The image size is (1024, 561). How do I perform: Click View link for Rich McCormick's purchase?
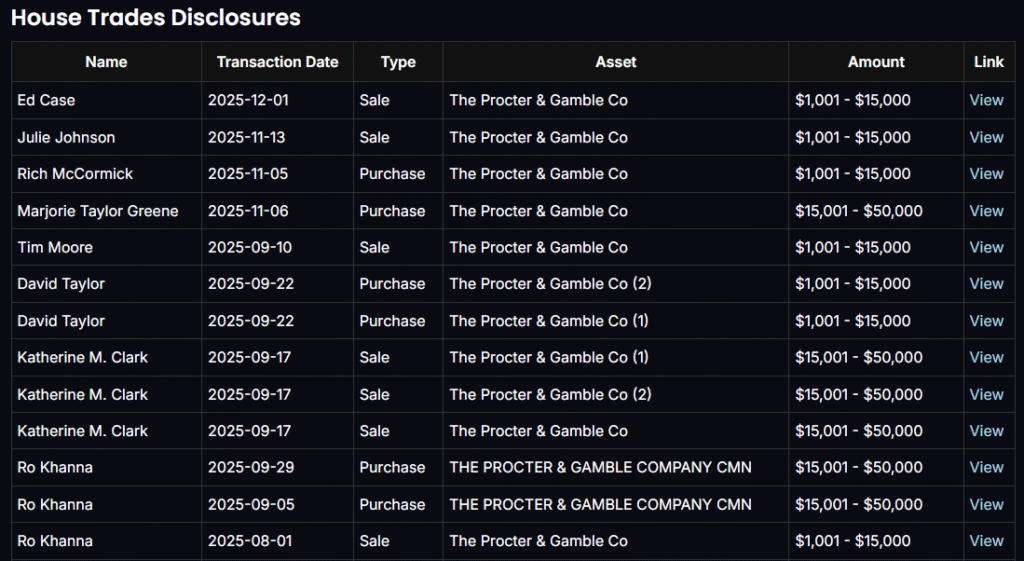[x=986, y=174]
